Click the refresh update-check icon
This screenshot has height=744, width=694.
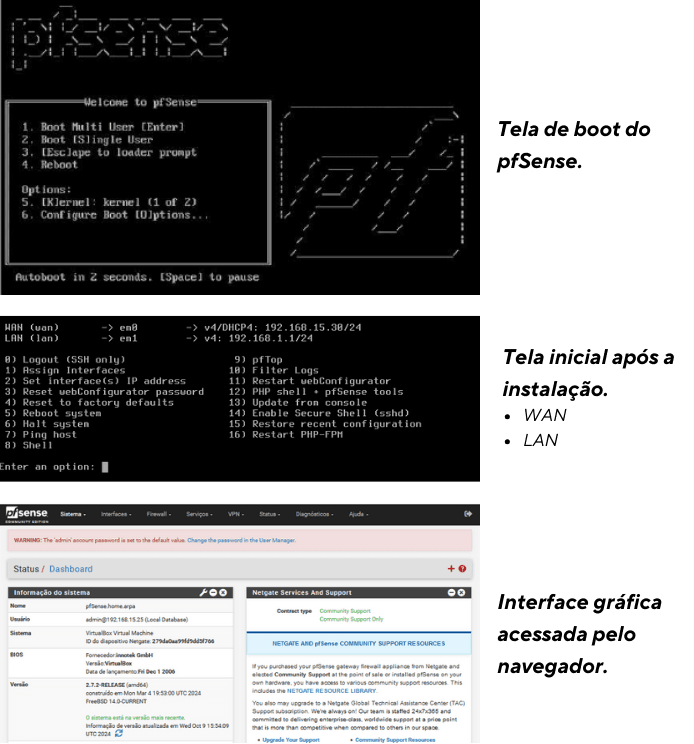click(x=120, y=733)
